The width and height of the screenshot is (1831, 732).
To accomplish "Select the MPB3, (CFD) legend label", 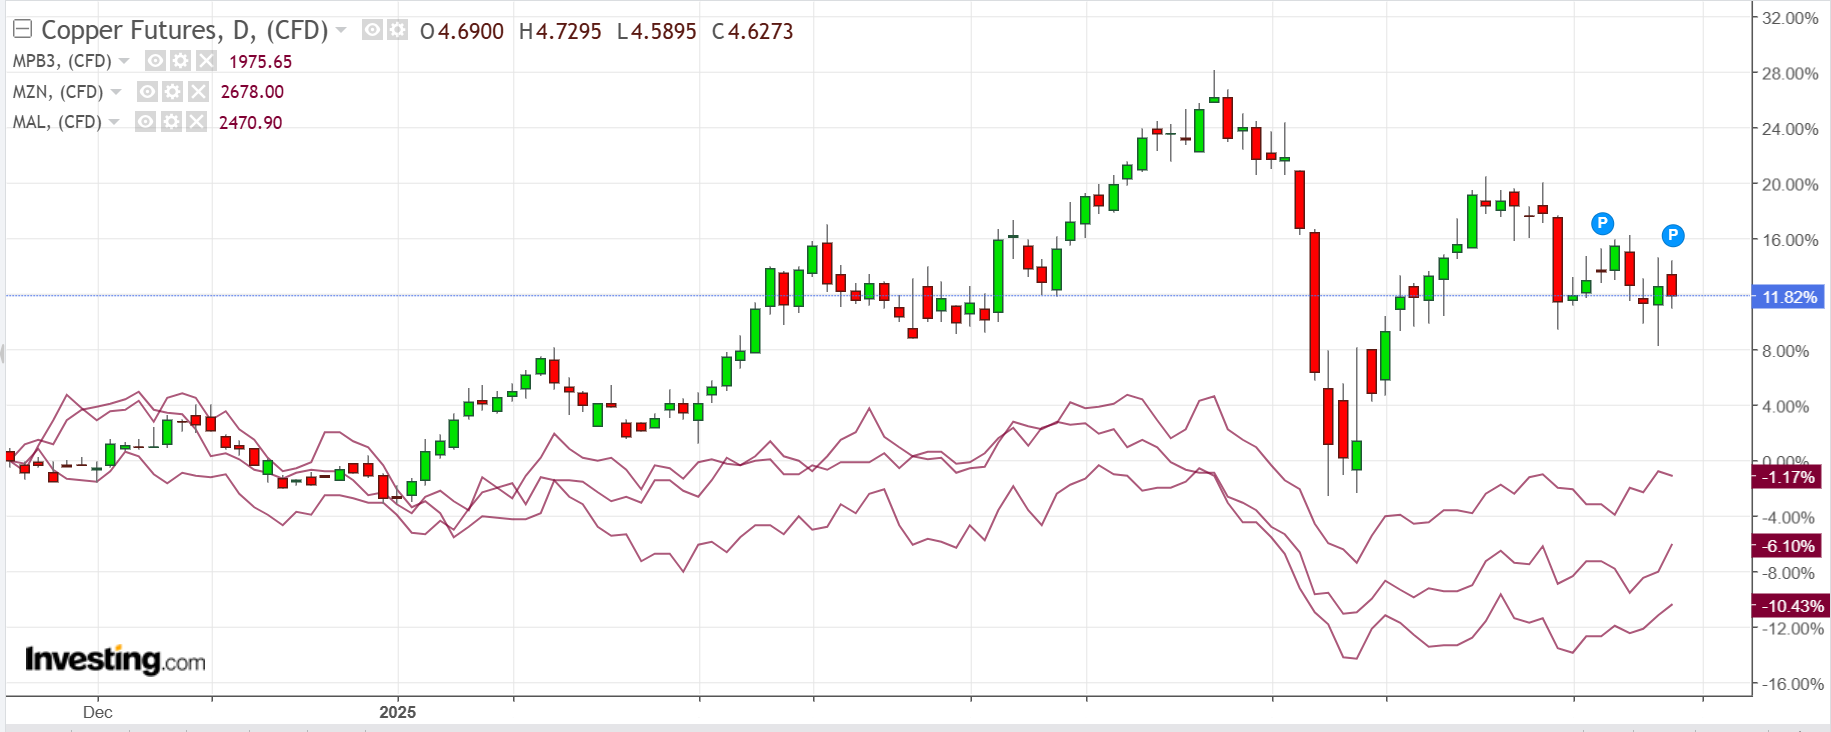I will point(62,61).
